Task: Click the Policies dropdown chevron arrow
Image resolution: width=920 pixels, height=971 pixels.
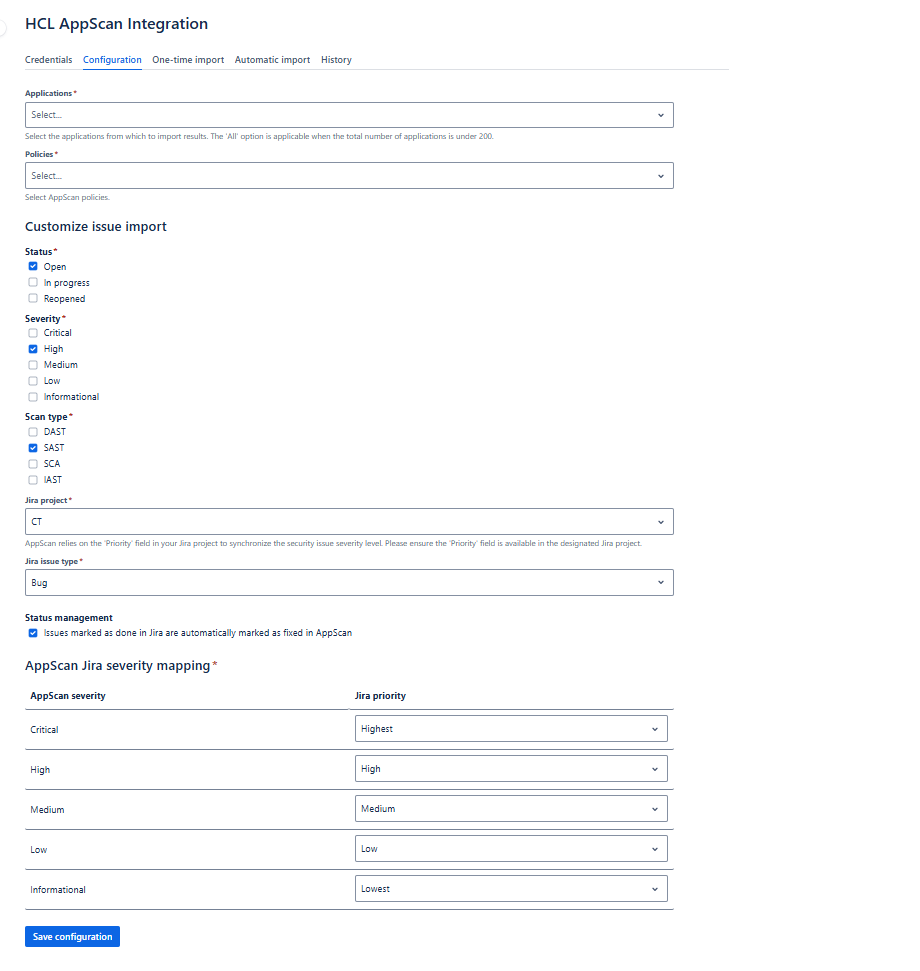Action: [x=661, y=176]
